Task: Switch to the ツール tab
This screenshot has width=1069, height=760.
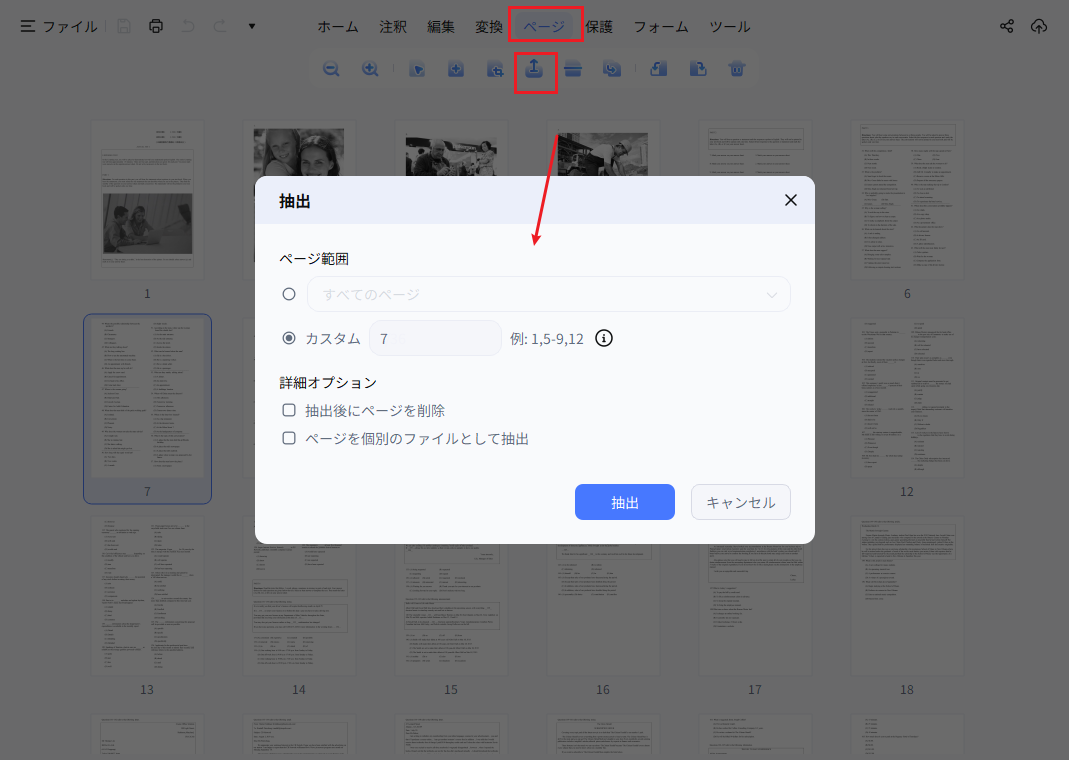Action: coord(729,27)
